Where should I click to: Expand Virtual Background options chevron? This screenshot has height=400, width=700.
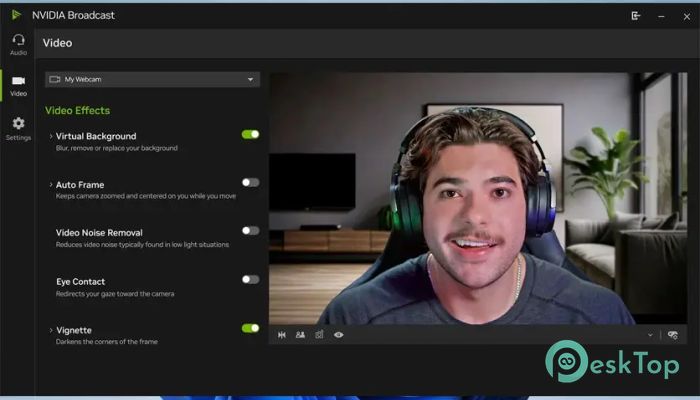coord(50,136)
